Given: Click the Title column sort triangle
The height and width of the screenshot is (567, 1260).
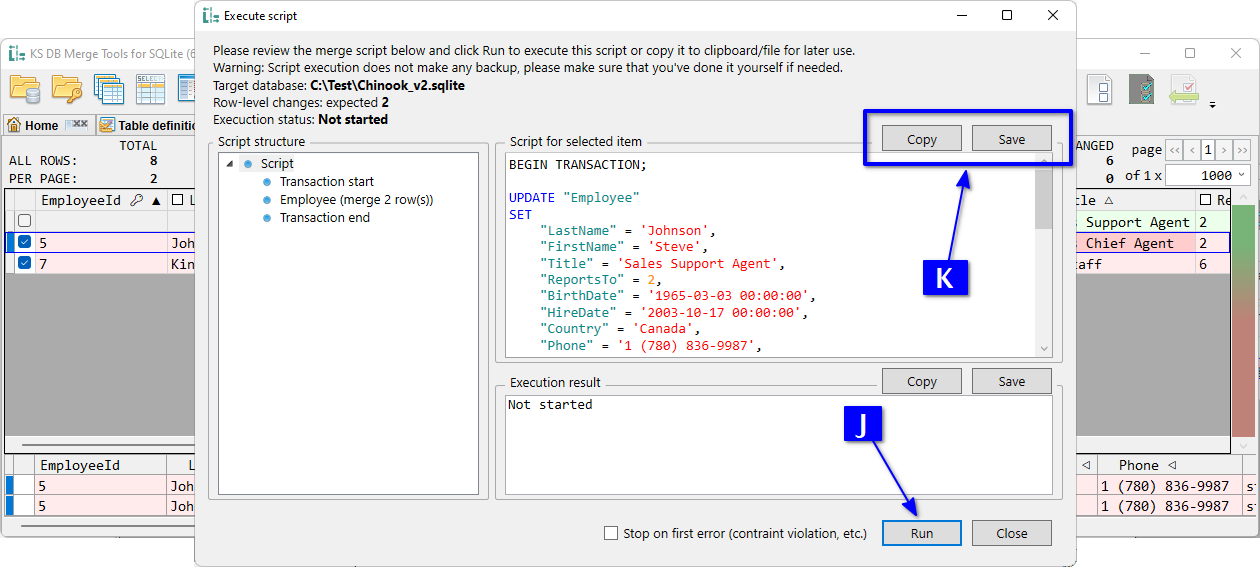Looking at the screenshot, I should 1108,200.
